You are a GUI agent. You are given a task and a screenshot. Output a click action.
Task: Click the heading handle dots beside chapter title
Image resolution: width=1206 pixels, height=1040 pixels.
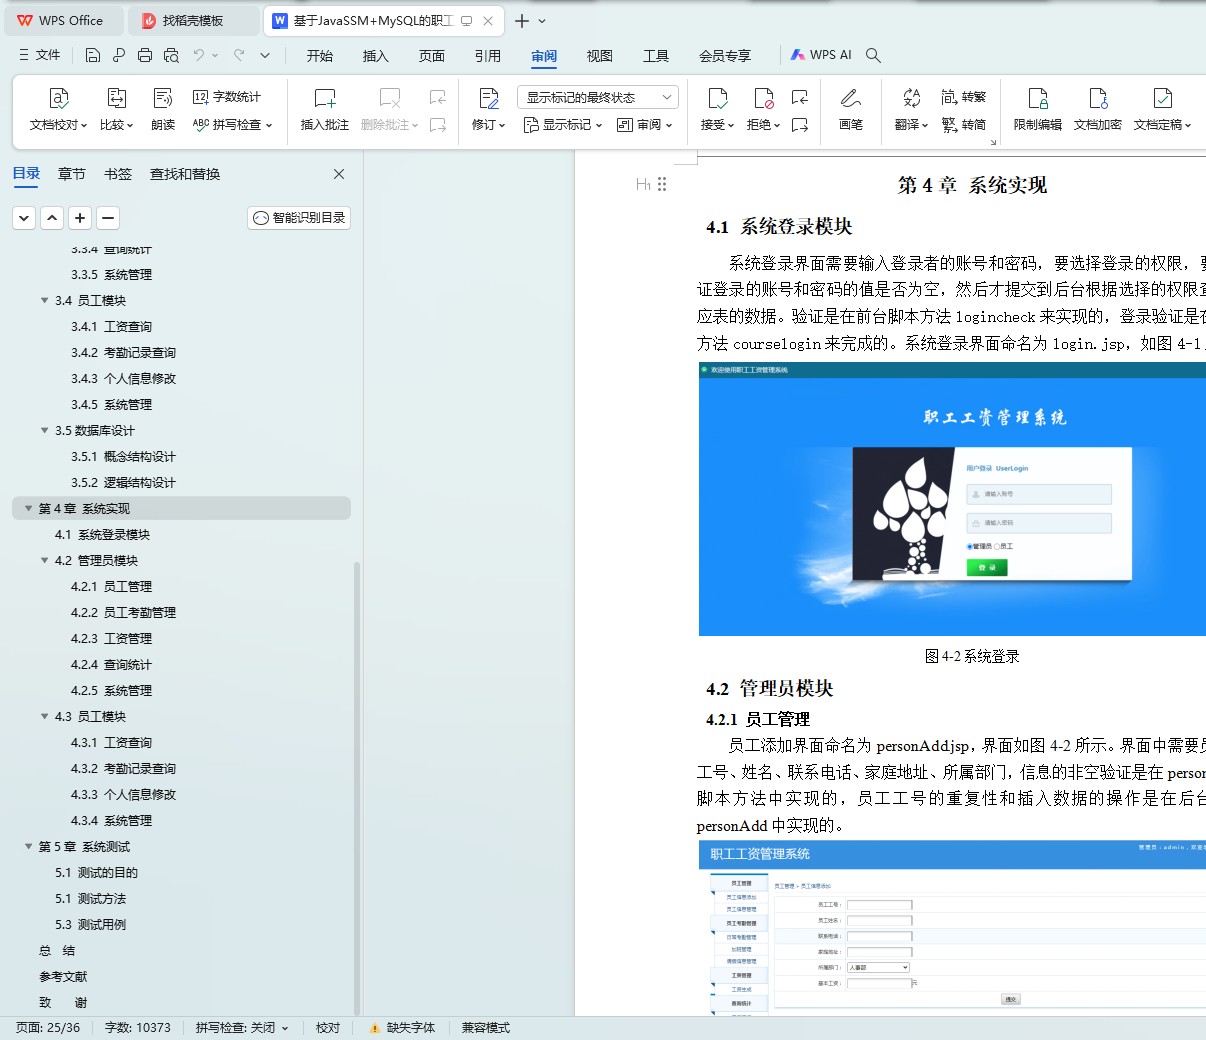click(x=662, y=184)
